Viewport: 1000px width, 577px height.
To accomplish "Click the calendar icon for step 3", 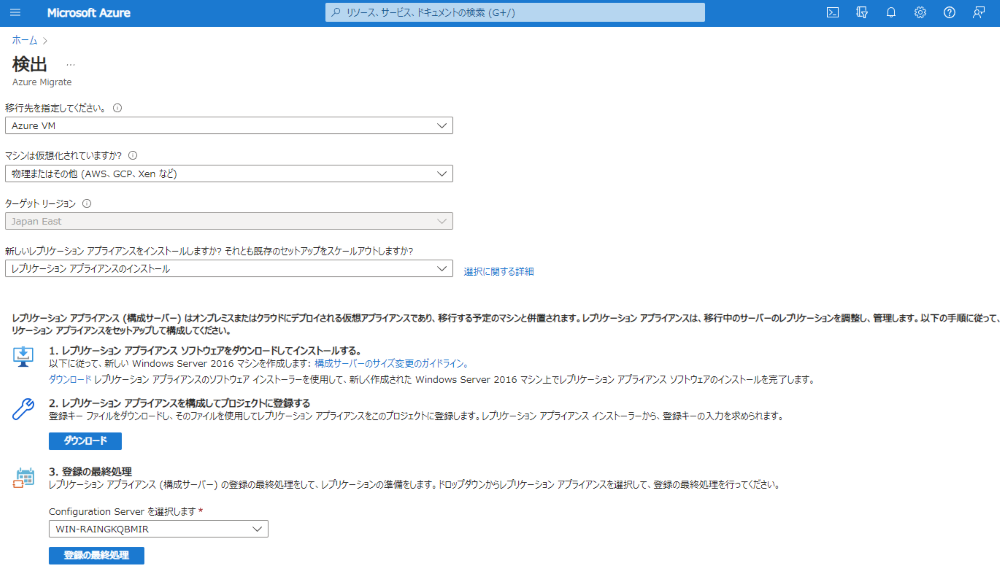I will tap(24, 478).
